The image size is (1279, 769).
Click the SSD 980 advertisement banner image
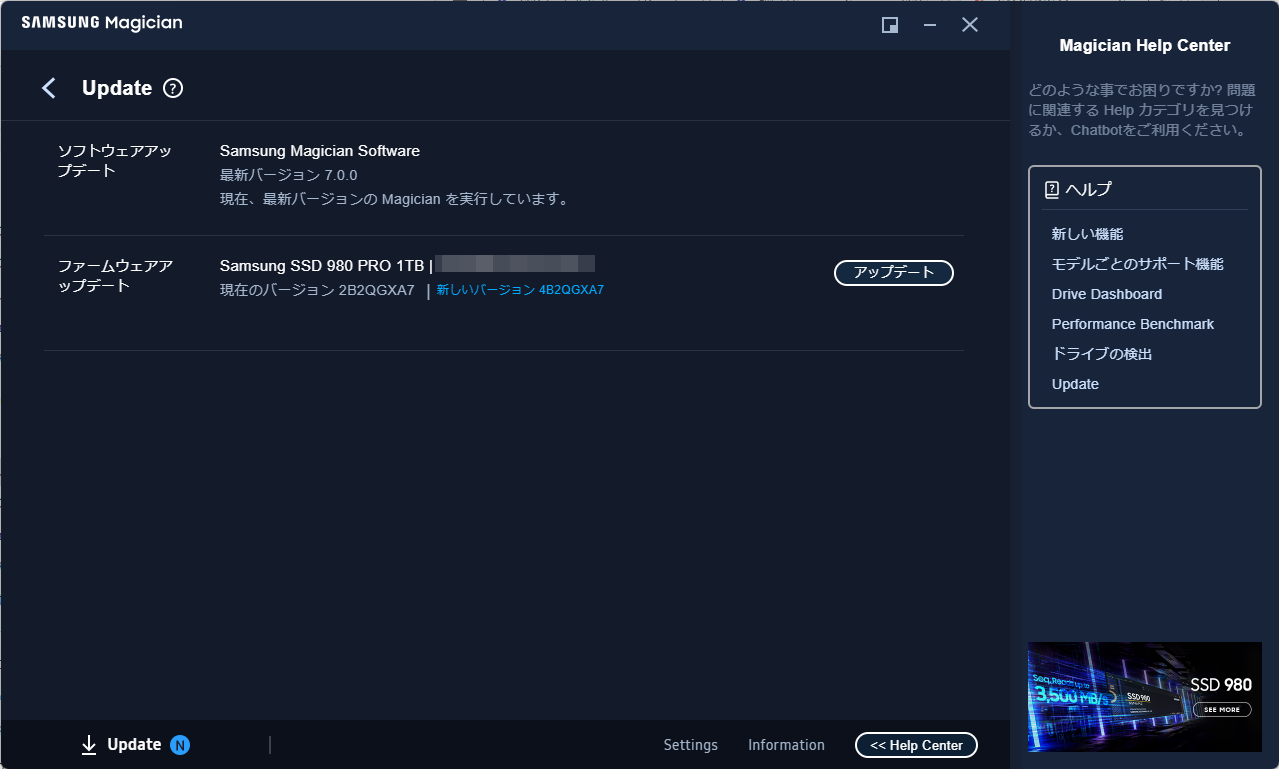[1145, 696]
